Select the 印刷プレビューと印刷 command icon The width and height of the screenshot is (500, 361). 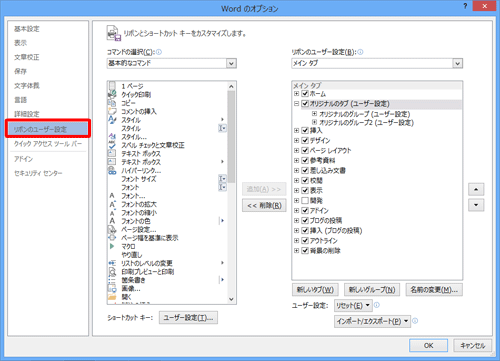[112, 272]
